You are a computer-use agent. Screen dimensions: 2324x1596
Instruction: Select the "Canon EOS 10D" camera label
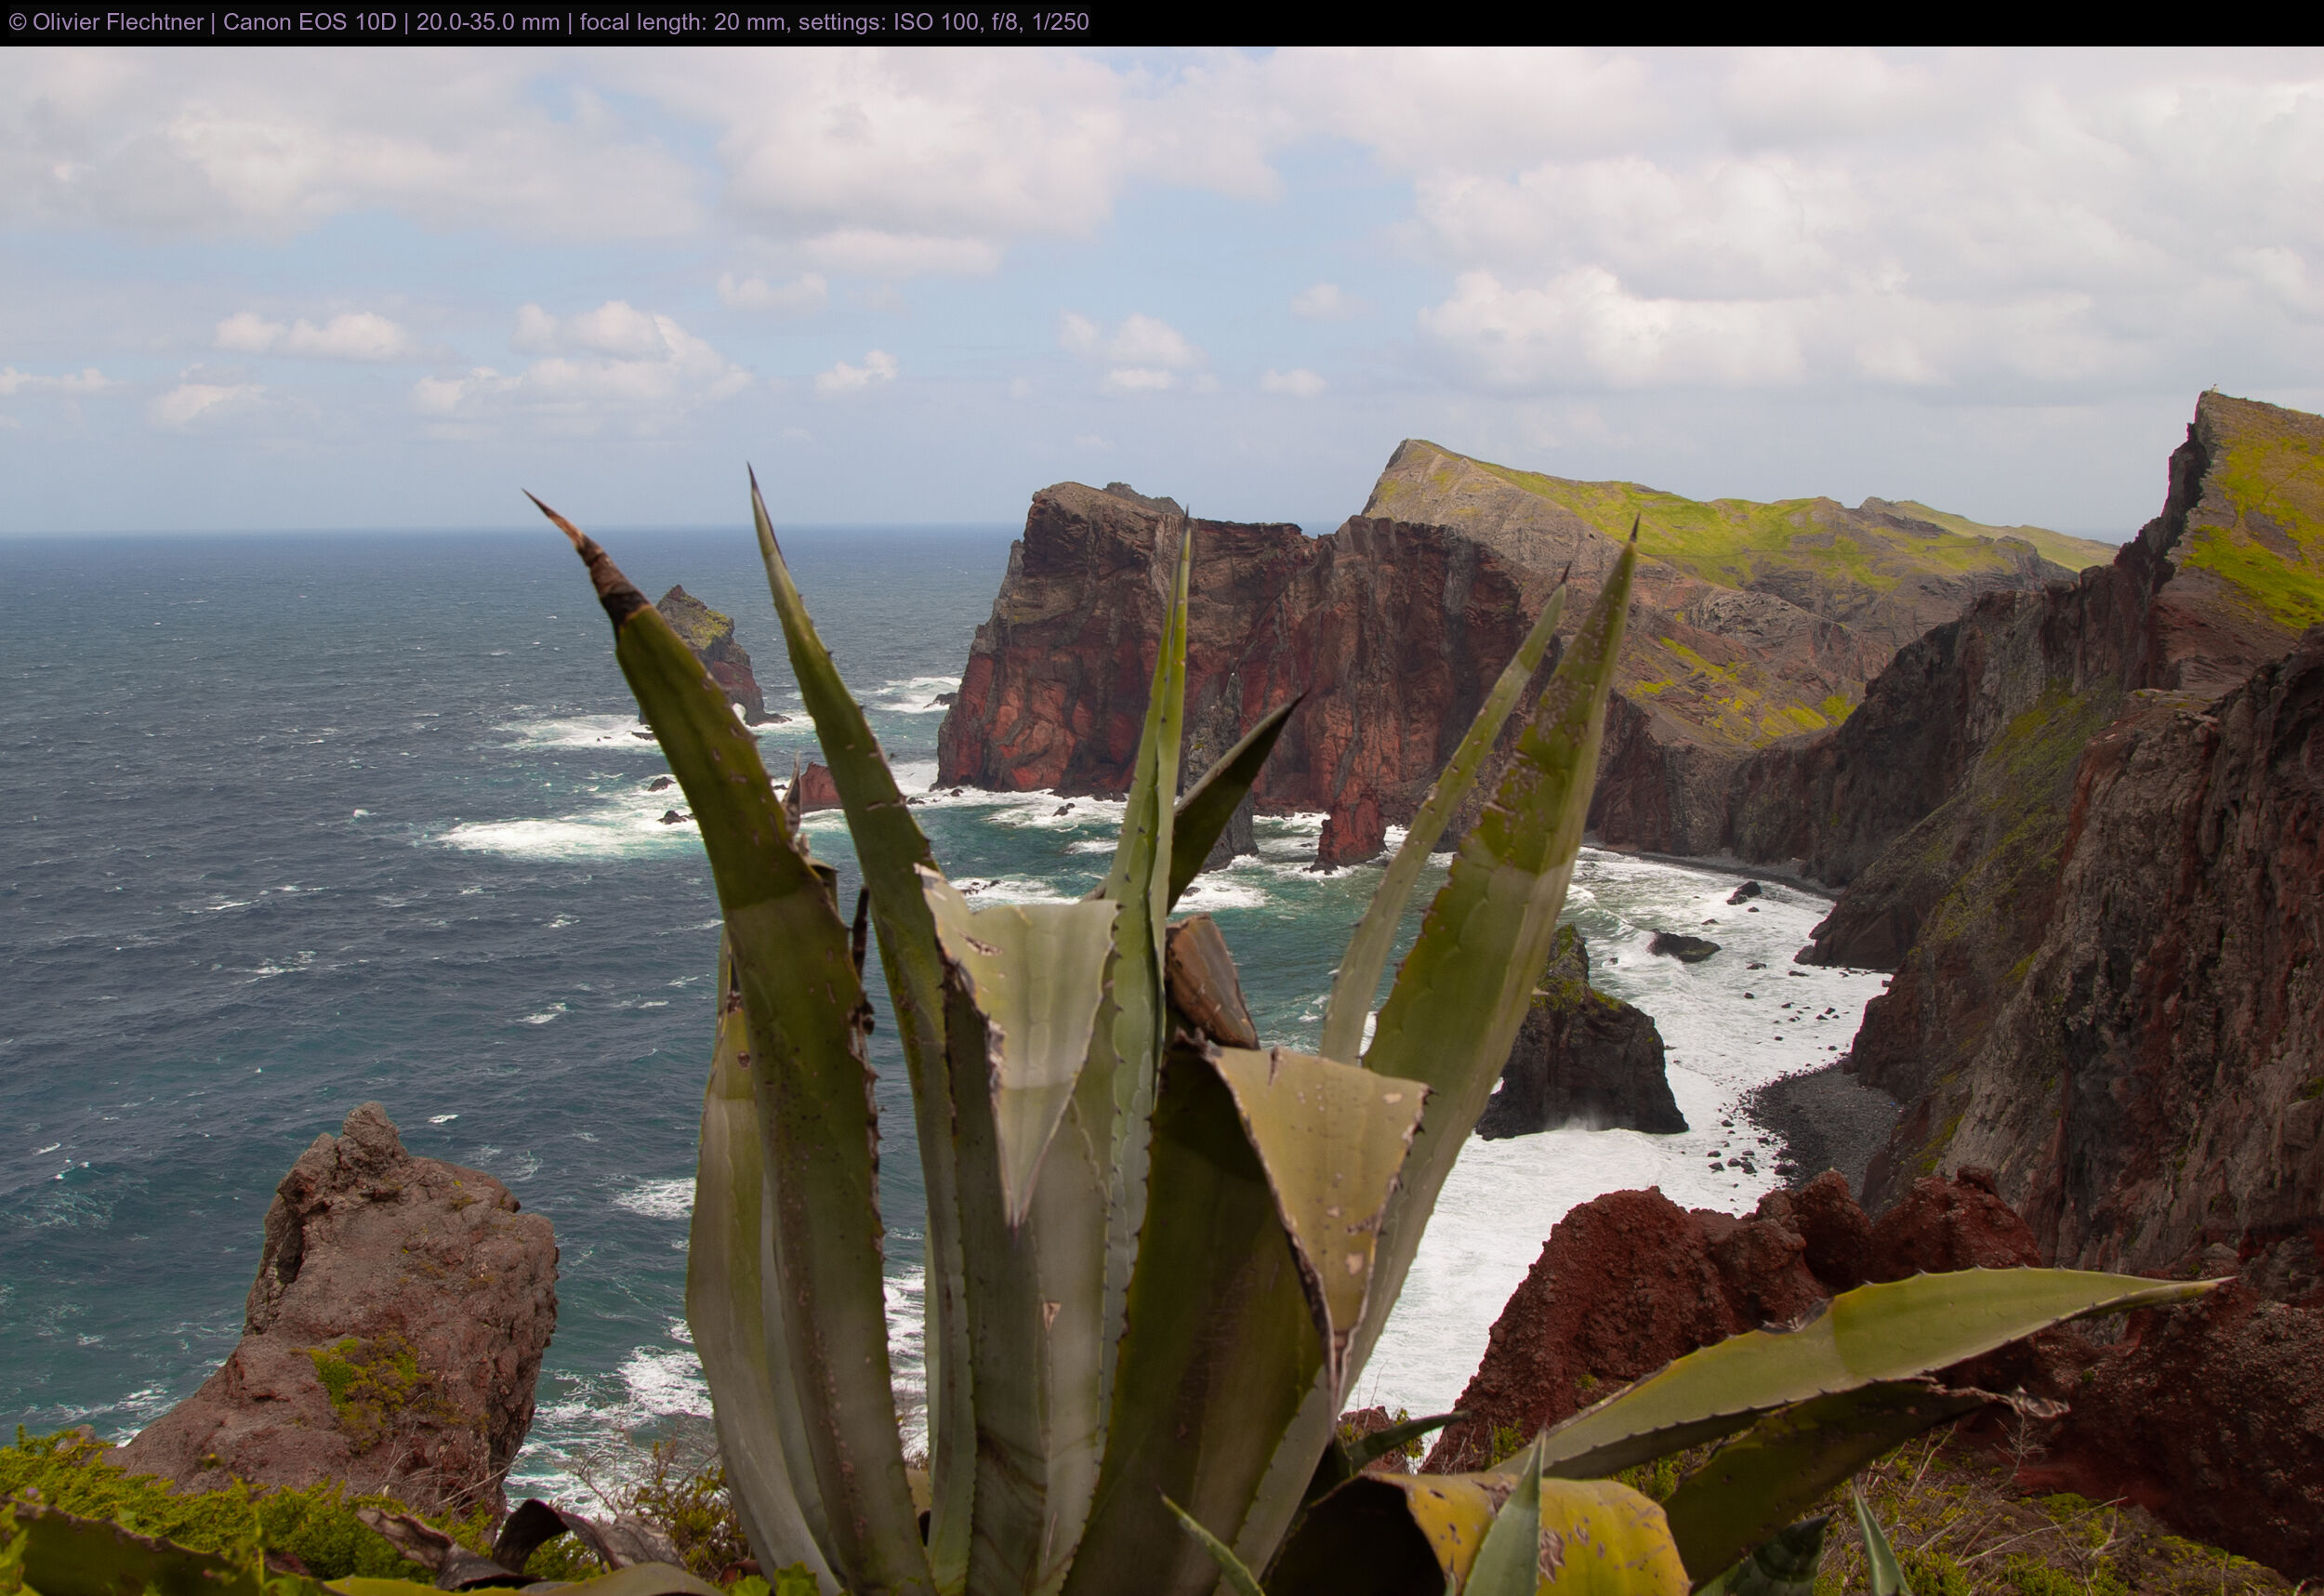(x=309, y=22)
